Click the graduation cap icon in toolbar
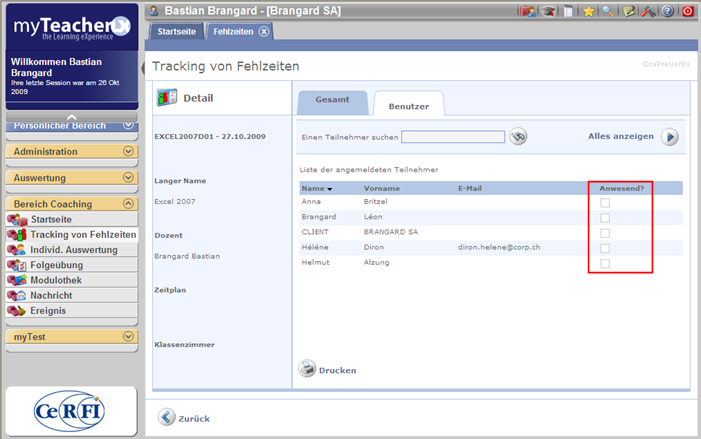Screen dimensions: 701x439 548,11
